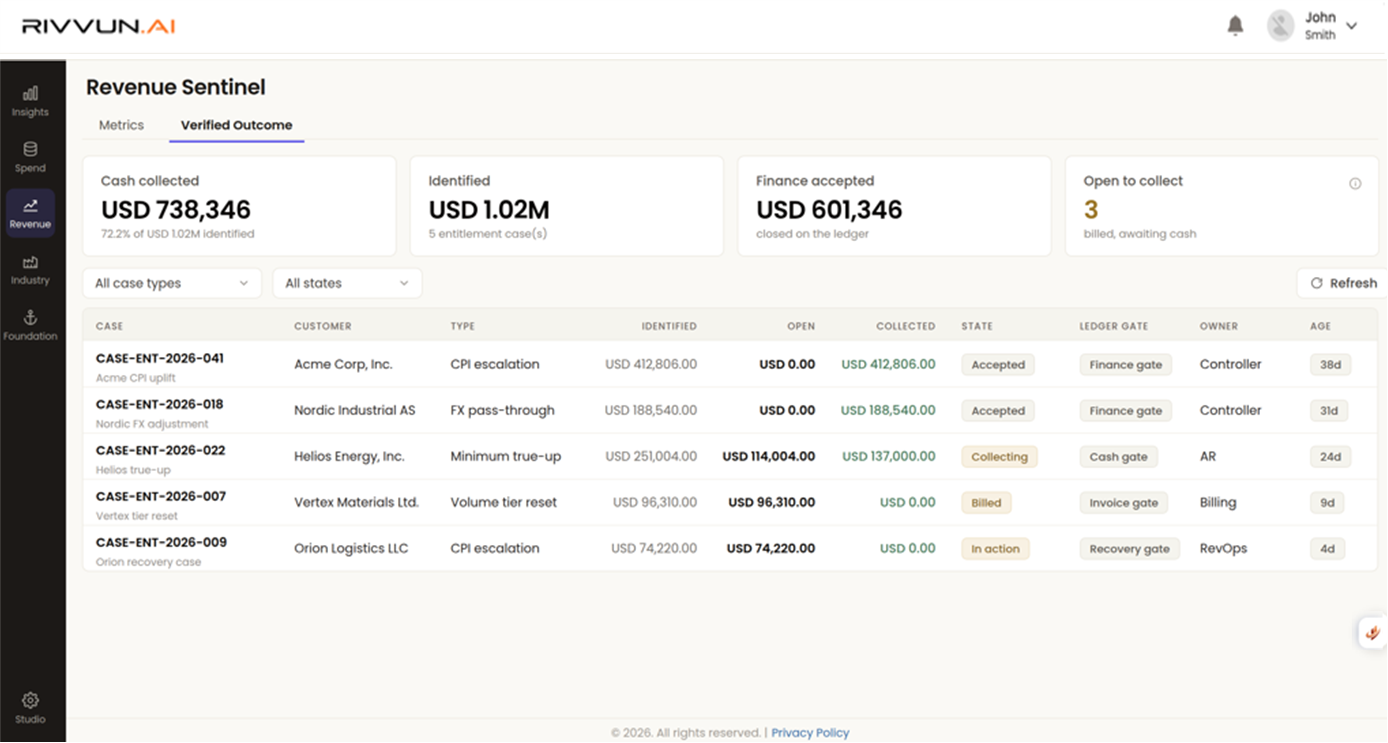Click the TYPE column header
This screenshot has height=743, width=1388.
(463, 326)
